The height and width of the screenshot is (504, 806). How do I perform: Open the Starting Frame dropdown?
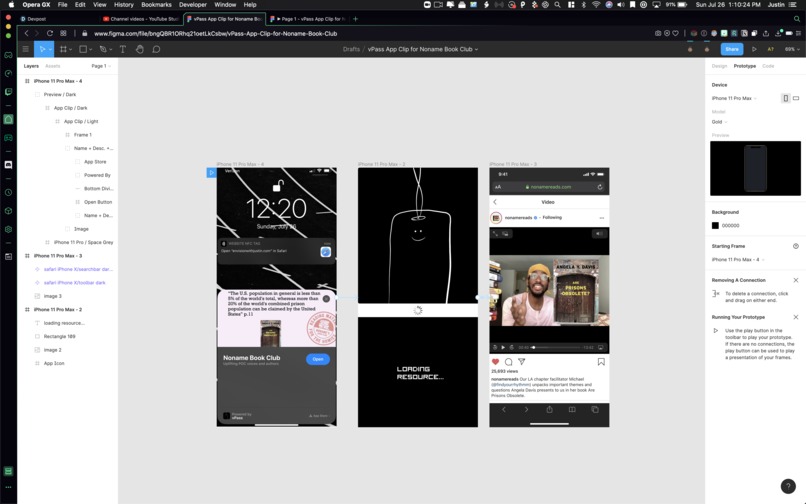coord(738,260)
